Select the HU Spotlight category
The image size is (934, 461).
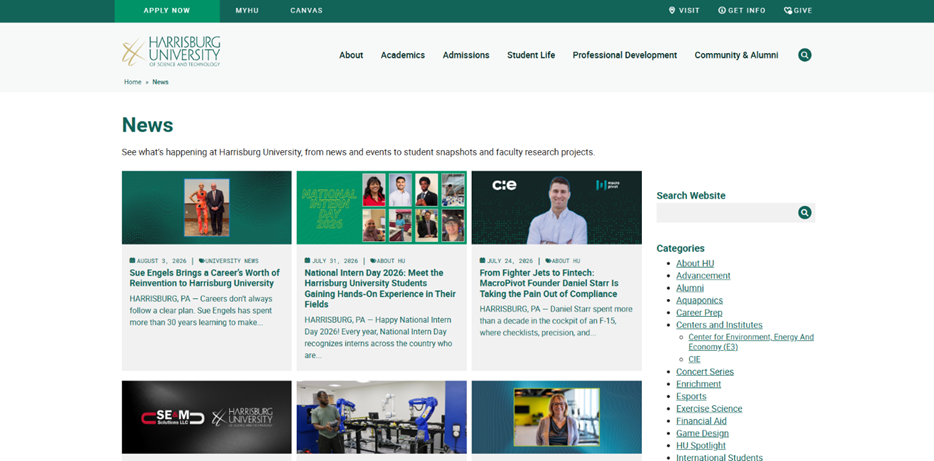pyautogui.click(x=700, y=446)
